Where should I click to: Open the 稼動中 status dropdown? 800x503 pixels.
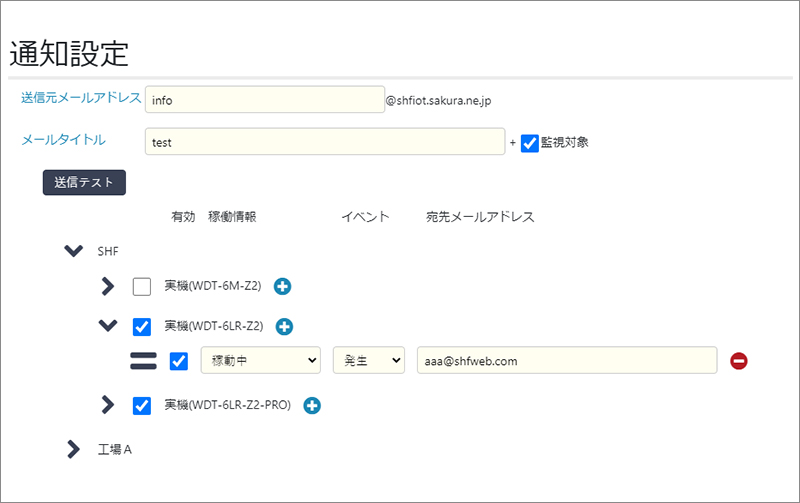tap(261, 360)
